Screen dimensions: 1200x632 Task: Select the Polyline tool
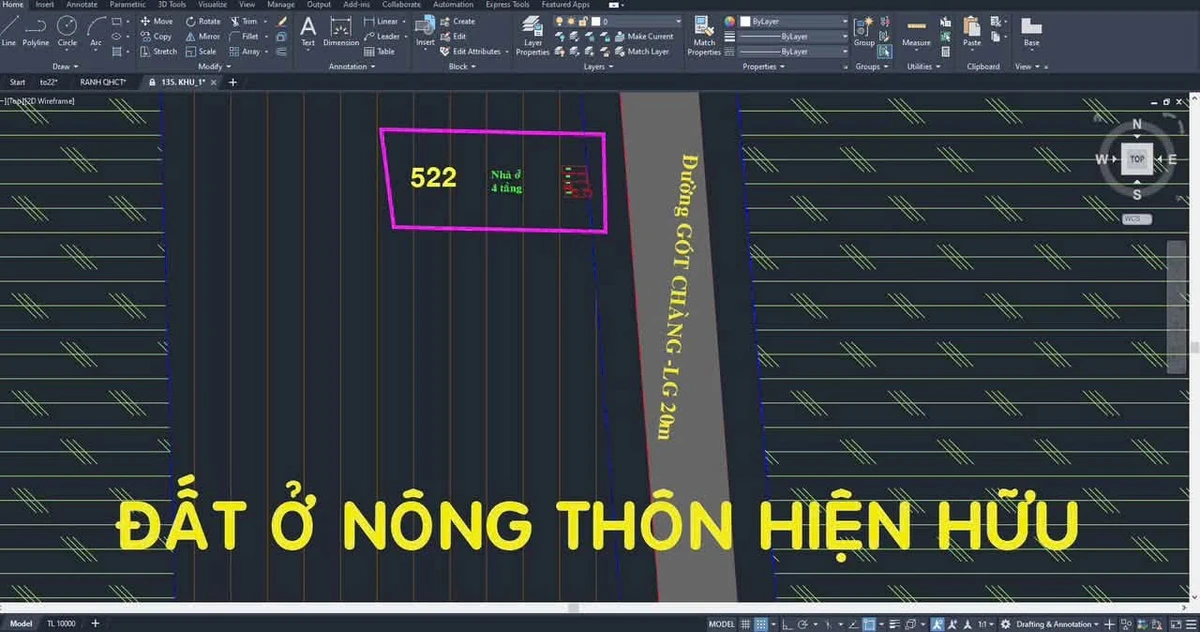pyautogui.click(x=36, y=30)
